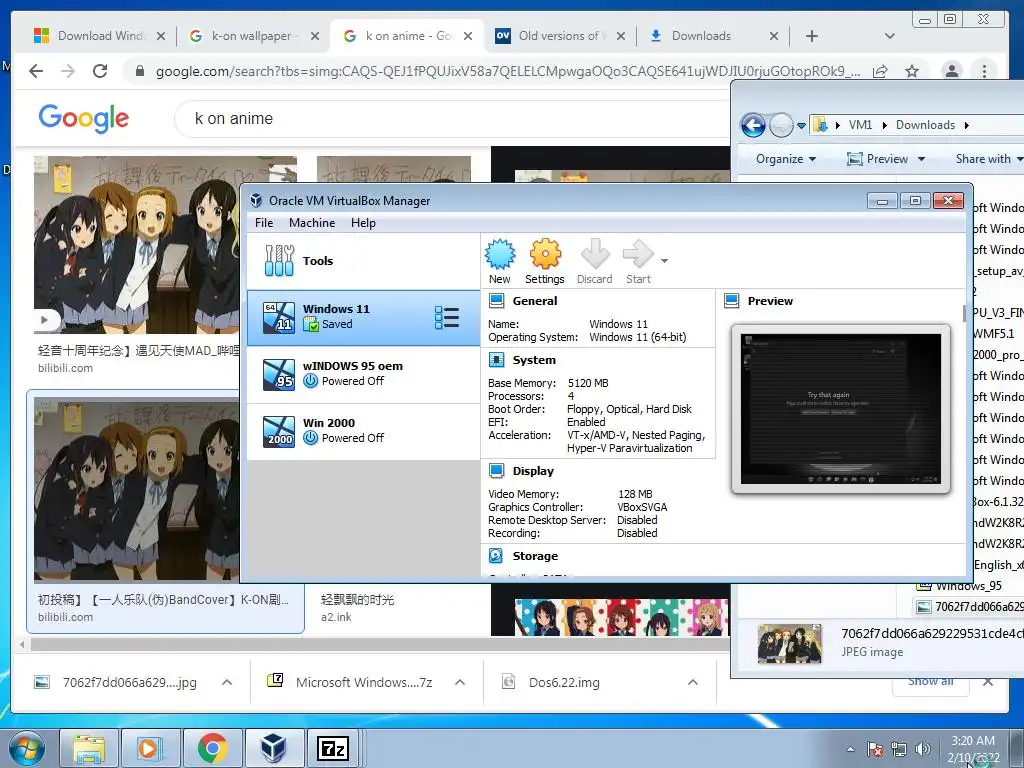
Task: Switch to Old versions of Chrome tab
Action: [560, 36]
